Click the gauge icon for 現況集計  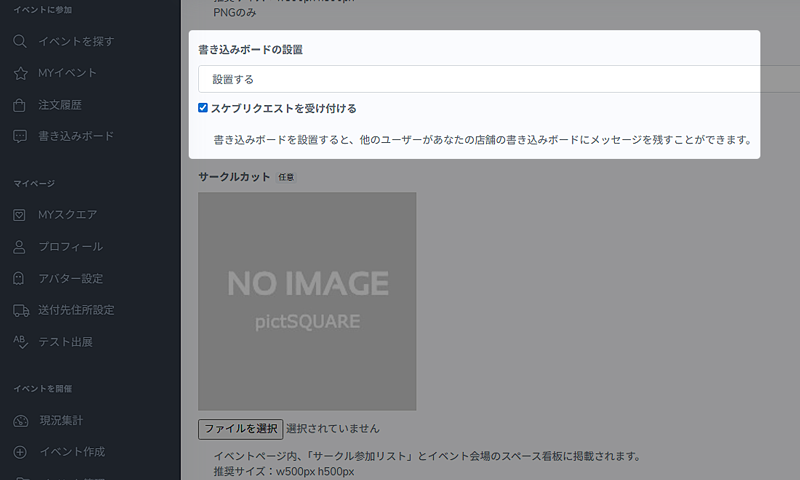pyautogui.click(x=20, y=420)
